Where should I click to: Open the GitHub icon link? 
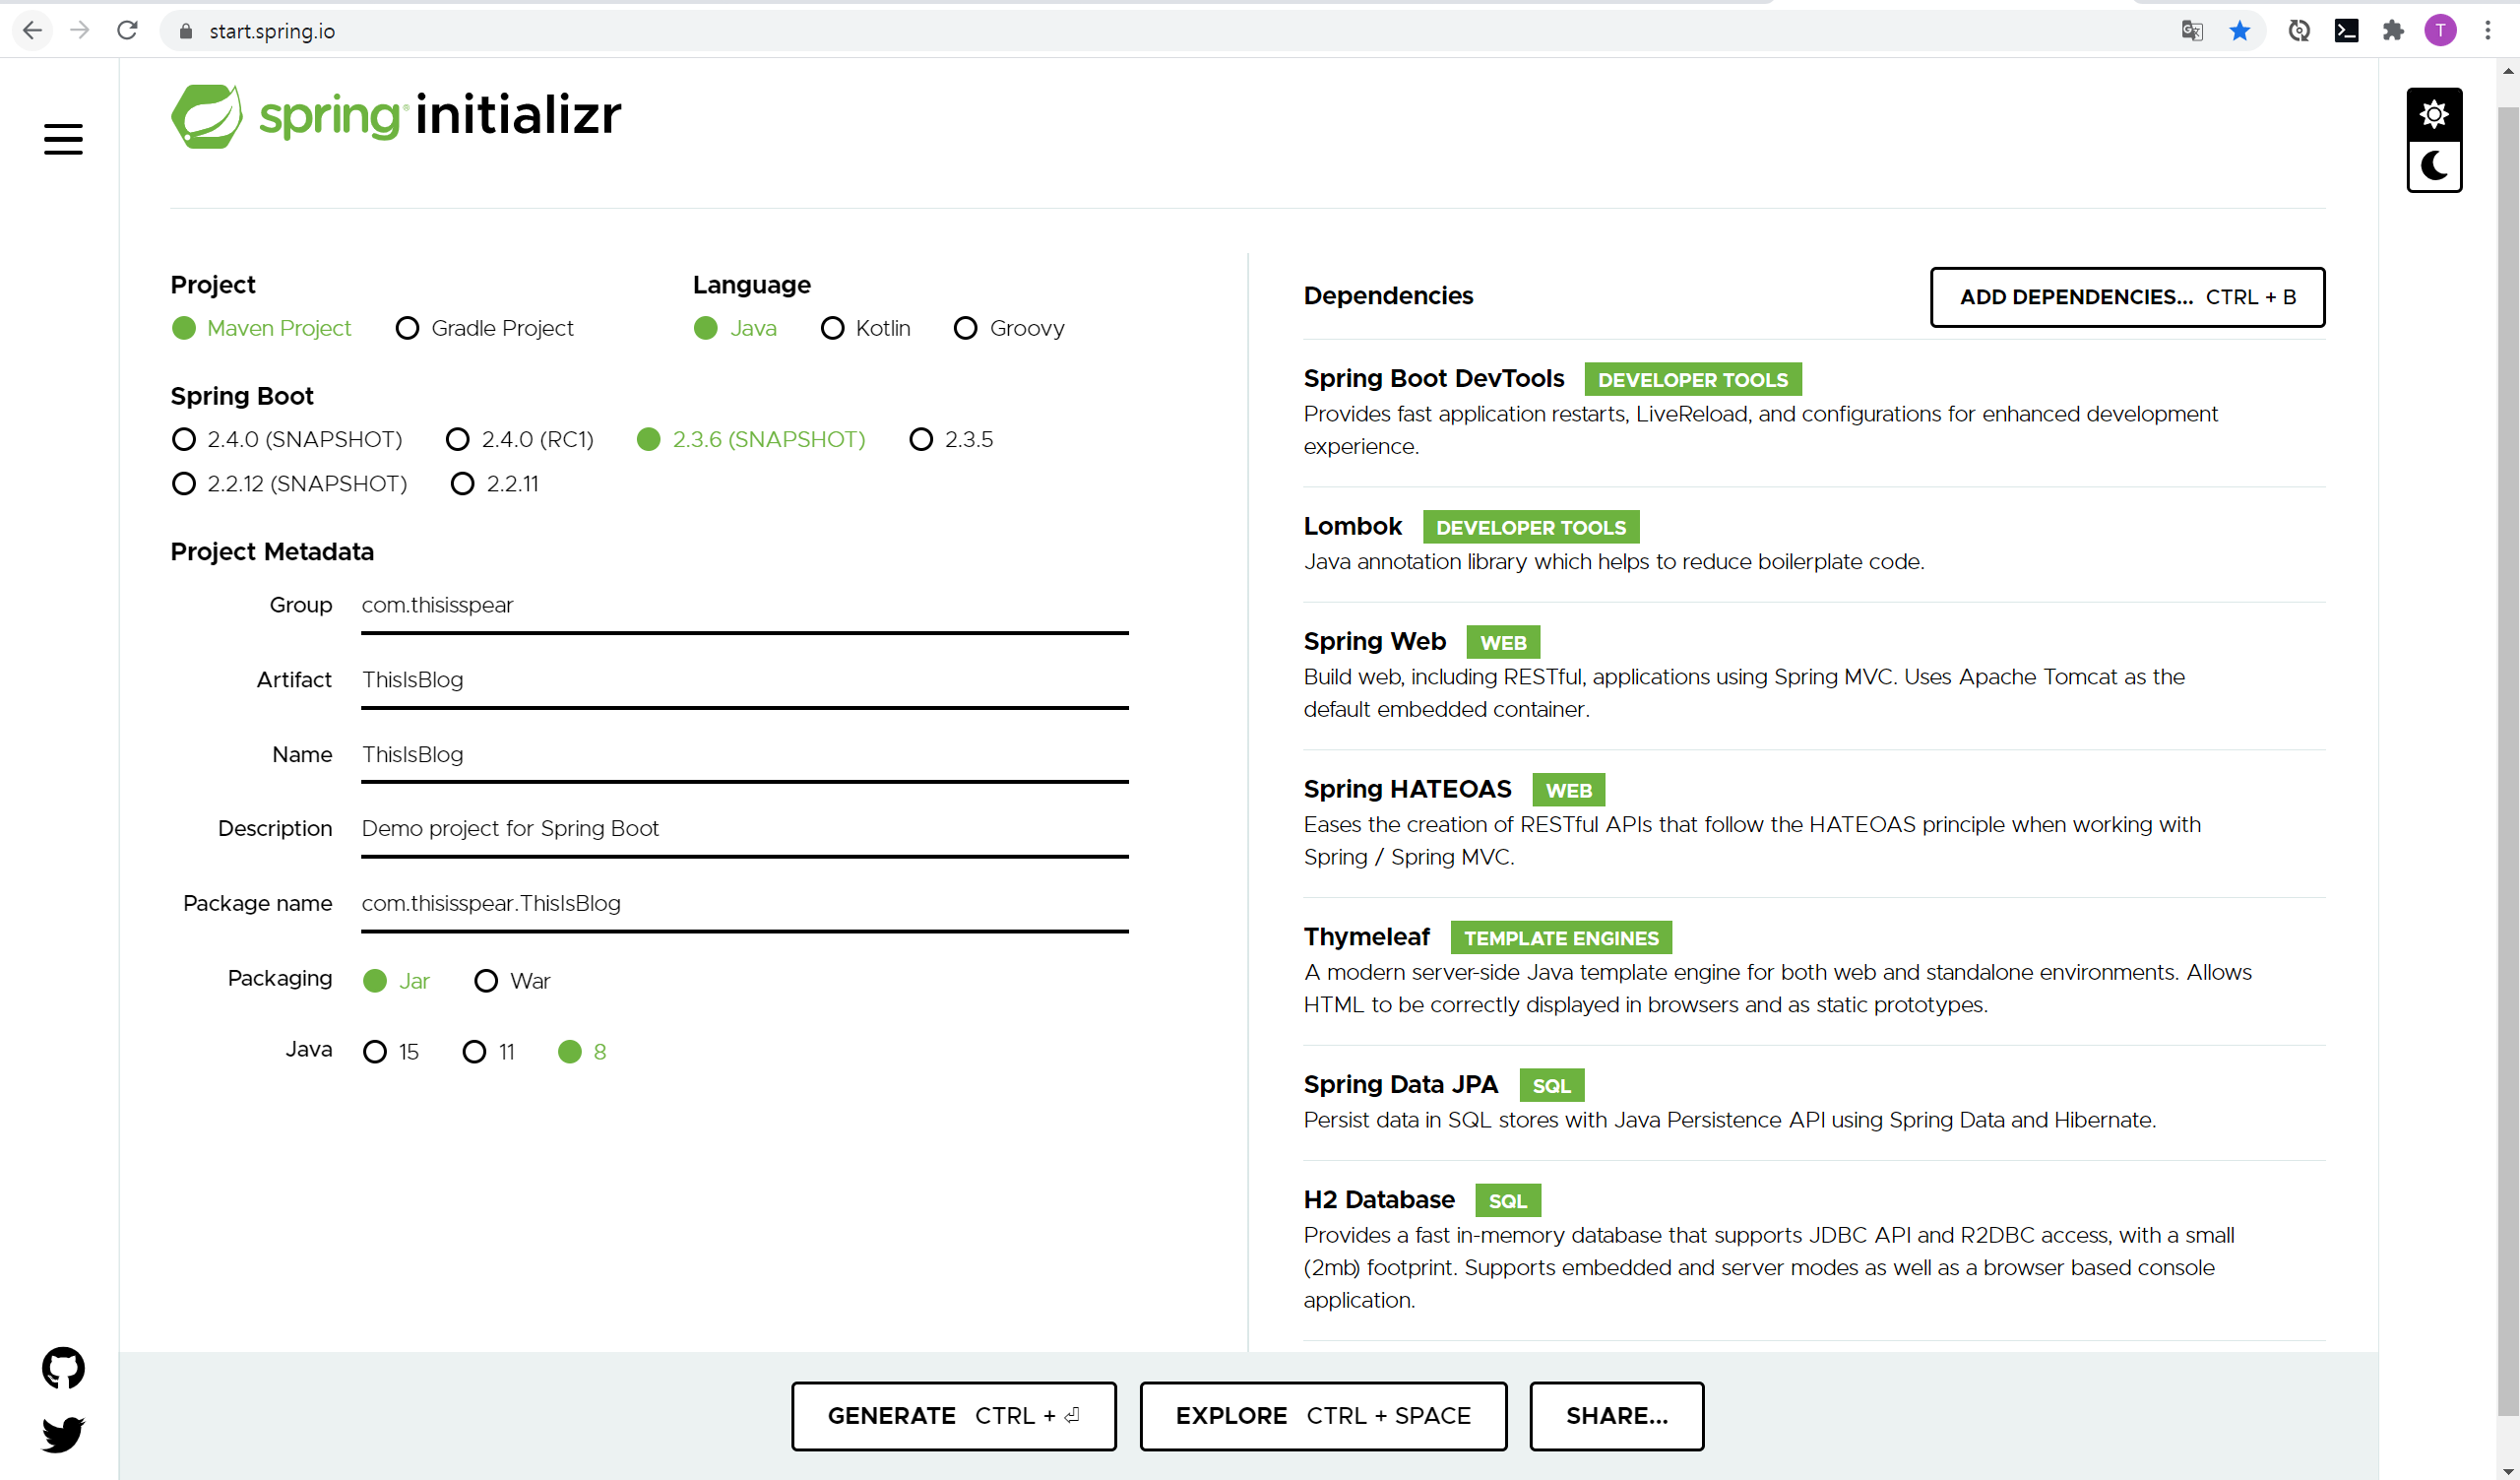point(63,1367)
